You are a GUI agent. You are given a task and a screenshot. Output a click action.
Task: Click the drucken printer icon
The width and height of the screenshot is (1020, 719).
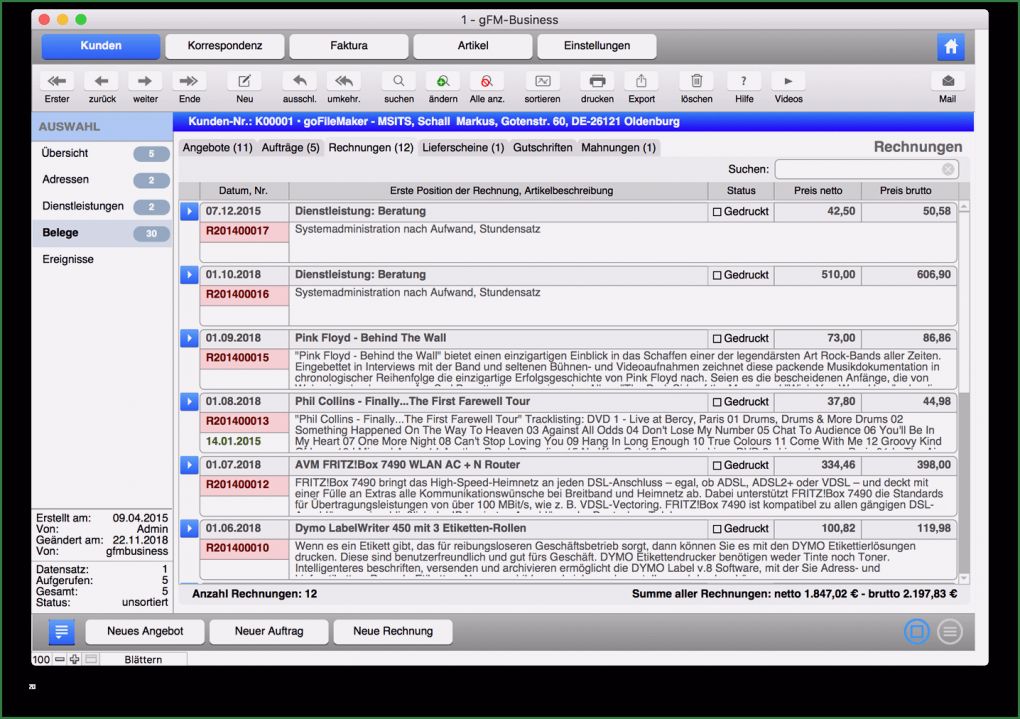pos(597,81)
